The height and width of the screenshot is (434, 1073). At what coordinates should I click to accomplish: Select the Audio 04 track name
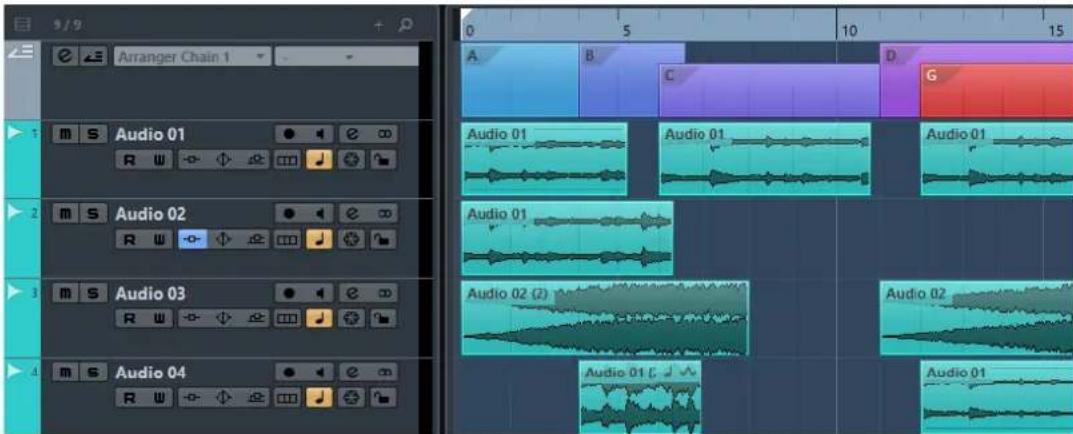coord(150,372)
